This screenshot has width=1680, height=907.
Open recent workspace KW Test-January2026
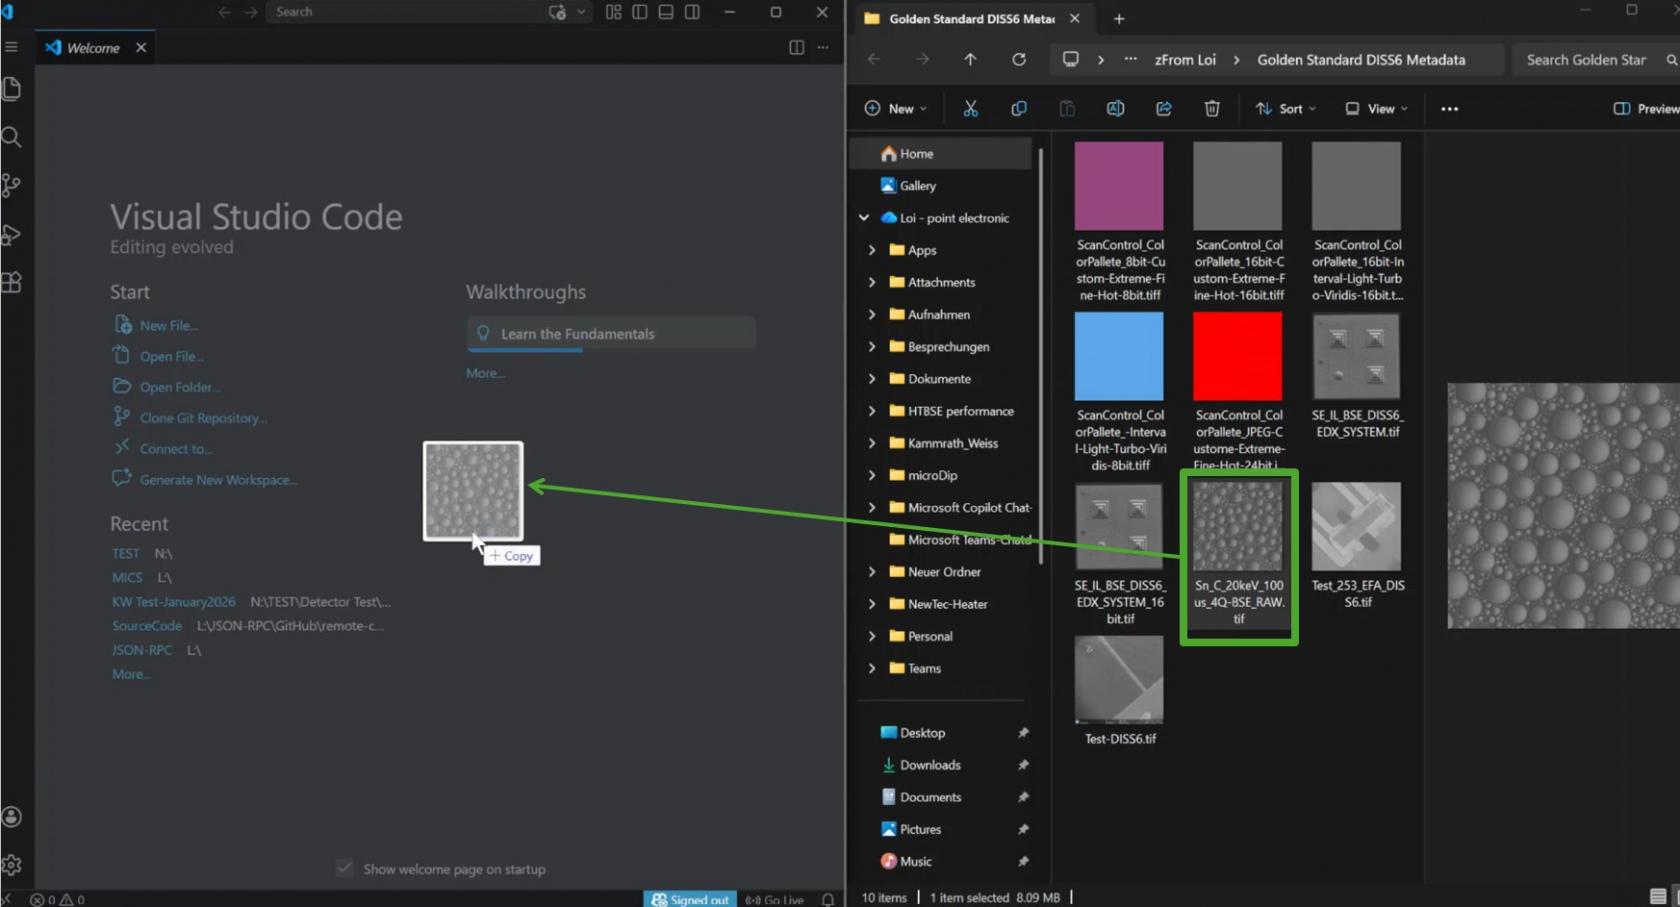(173, 601)
